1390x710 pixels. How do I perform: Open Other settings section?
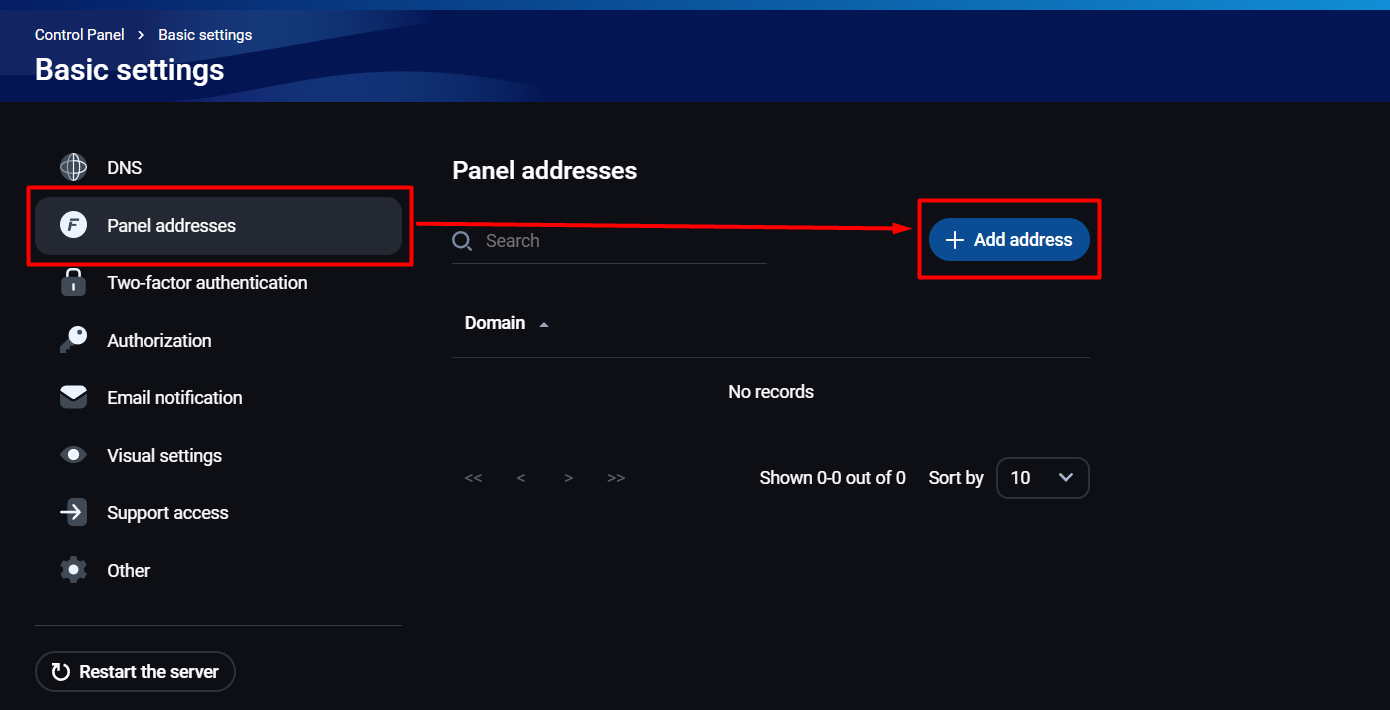pos(218,570)
